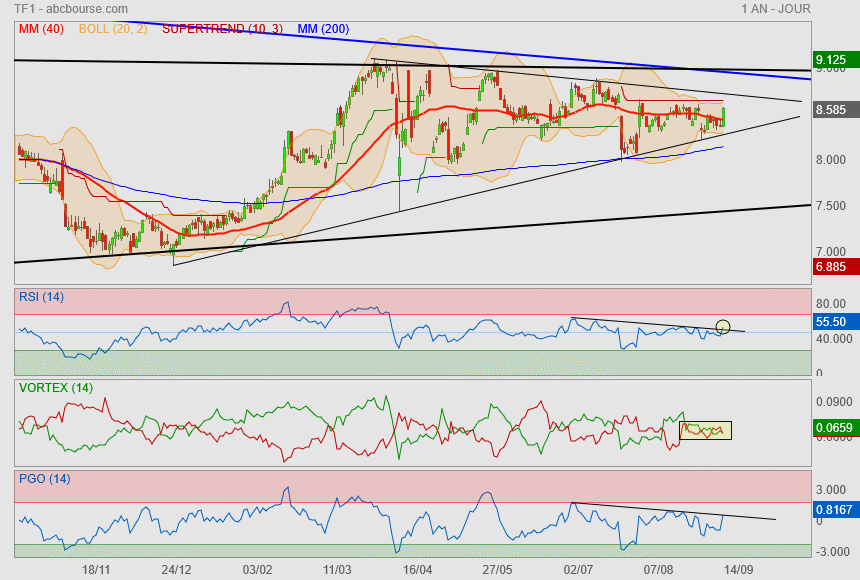Click the 55.50 RSI value tag
Image resolution: width=860 pixels, height=580 pixels.
pyautogui.click(x=832, y=323)
